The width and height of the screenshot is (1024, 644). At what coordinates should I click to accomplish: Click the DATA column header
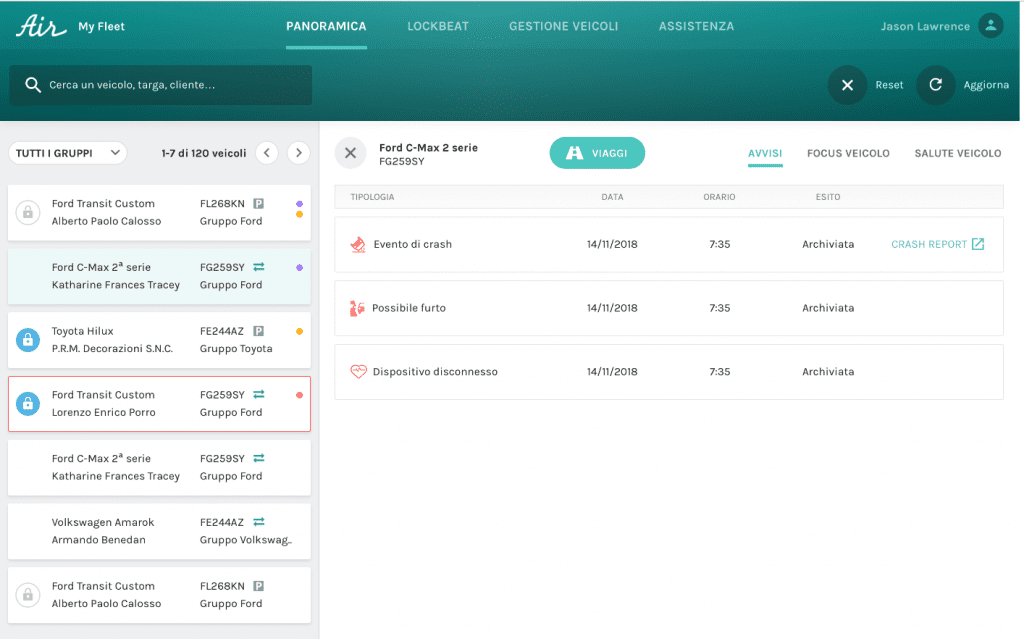(x=612, y=197)
